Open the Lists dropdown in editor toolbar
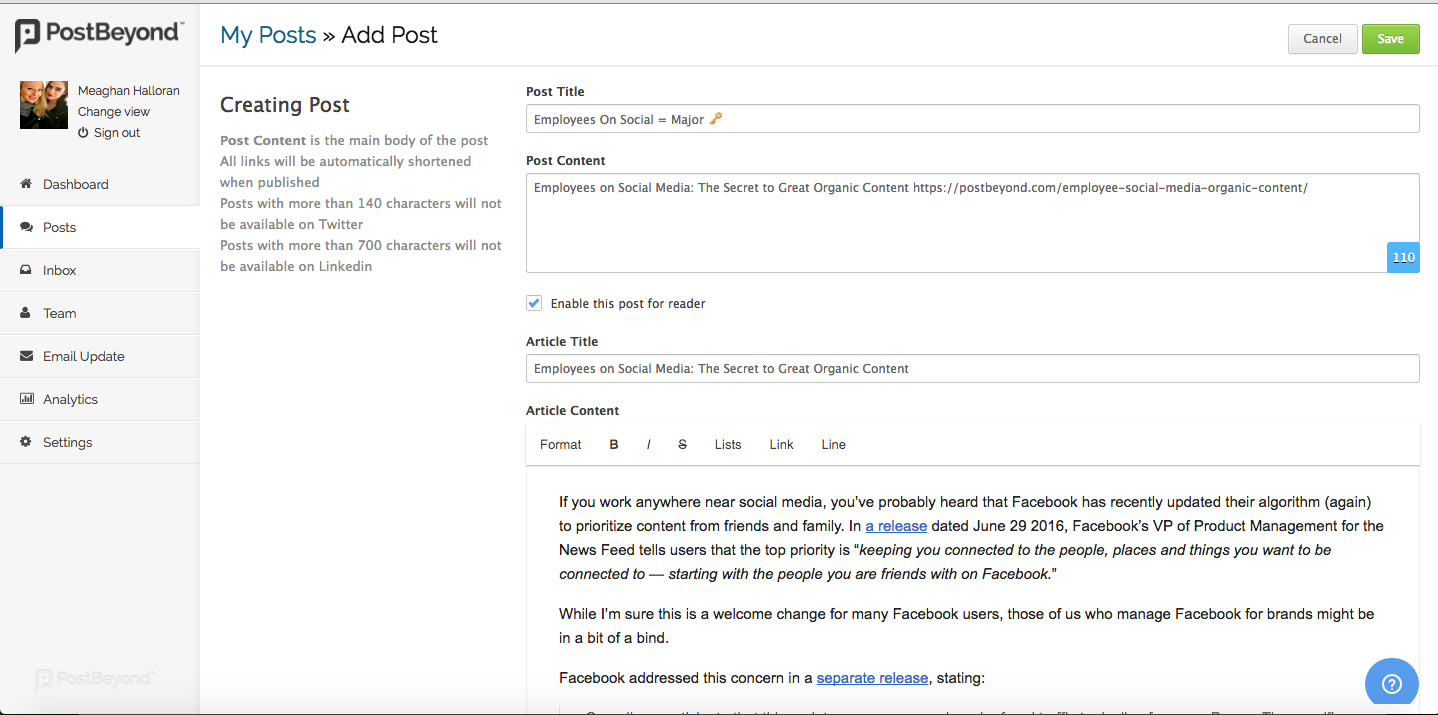The image size is (1438, 715). point(728,445)
